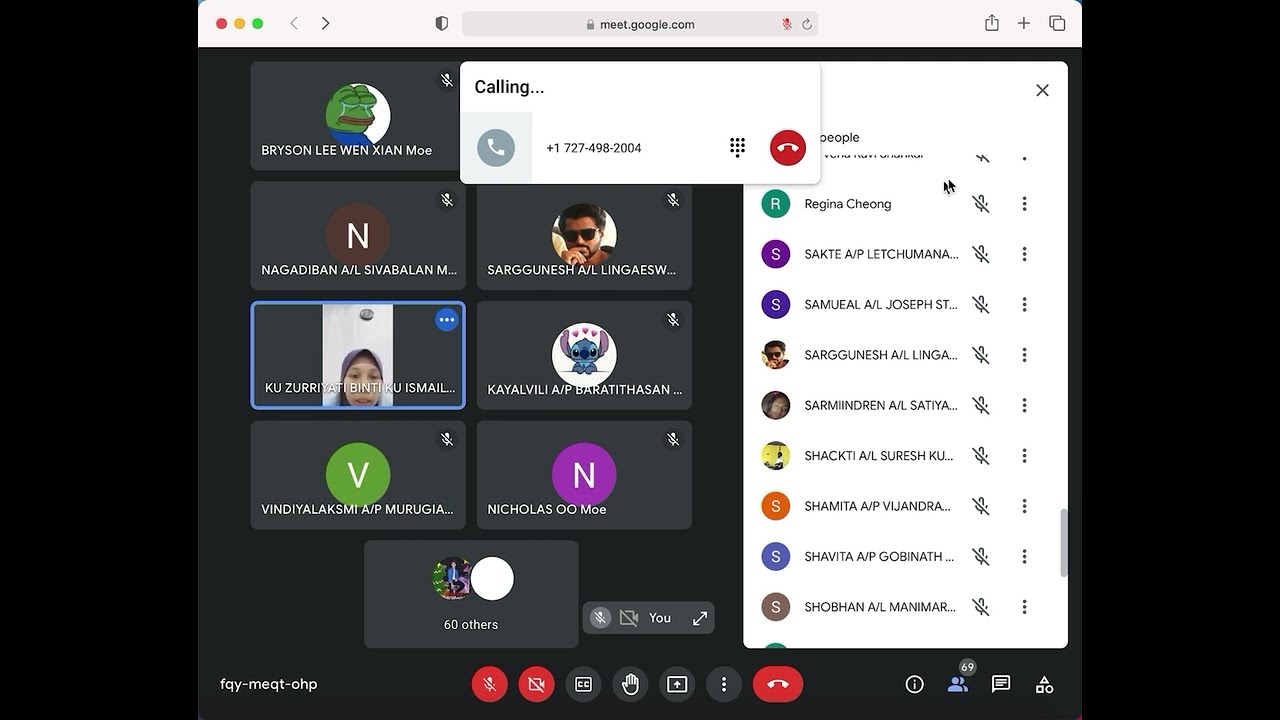Image resolution: width=1280 pixels, height=720 pixels.
Task: Select NAGADIBAN A/L SIVABALAN tile
Action: [358, 236]
